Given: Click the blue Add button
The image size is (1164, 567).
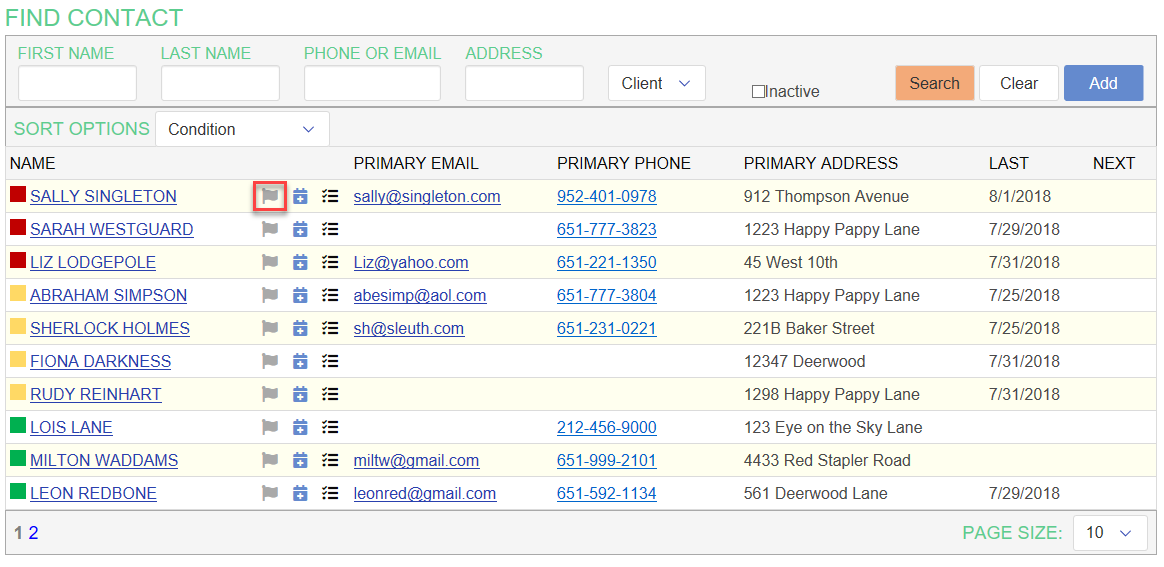Looking at the screenshot, I should pos(1103,84).
